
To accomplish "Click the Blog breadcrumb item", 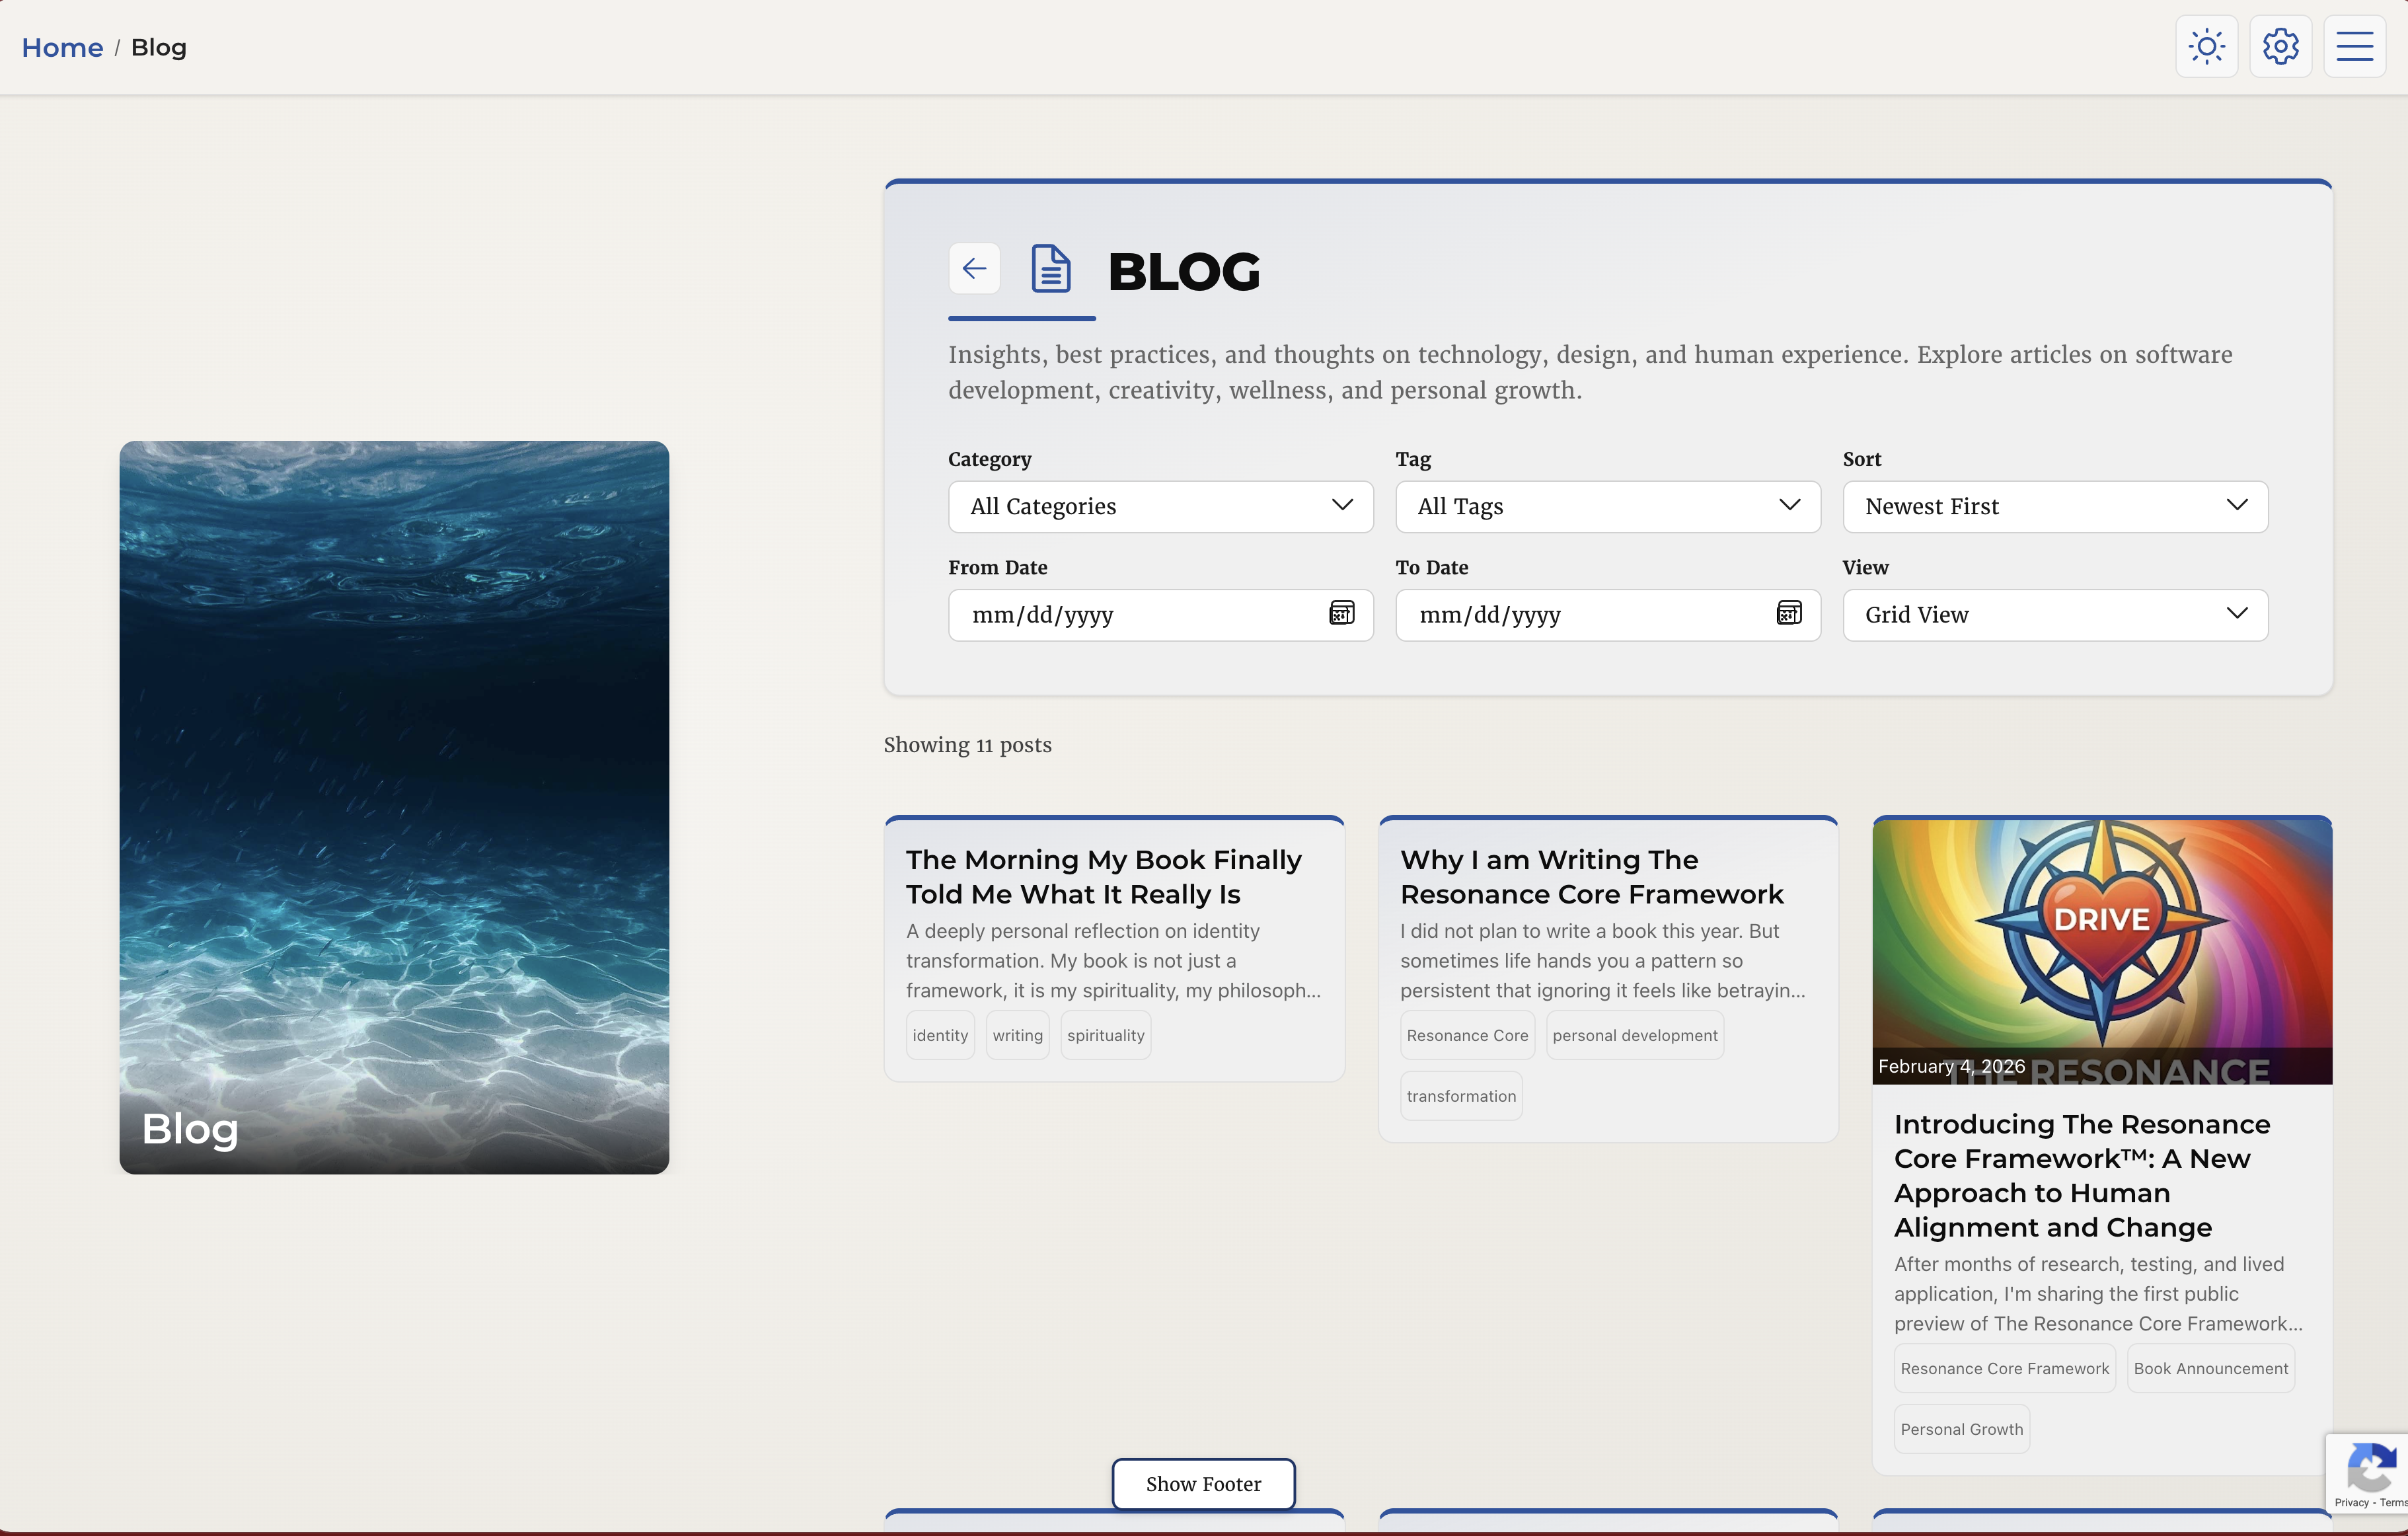I will click(x=158, y=47).
